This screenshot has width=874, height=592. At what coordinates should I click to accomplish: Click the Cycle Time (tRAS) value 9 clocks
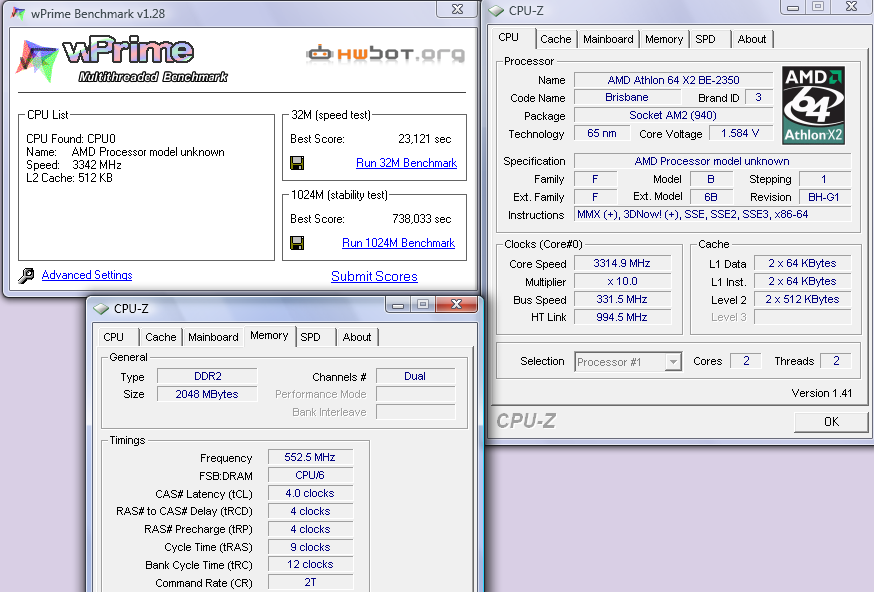[310, 547]
